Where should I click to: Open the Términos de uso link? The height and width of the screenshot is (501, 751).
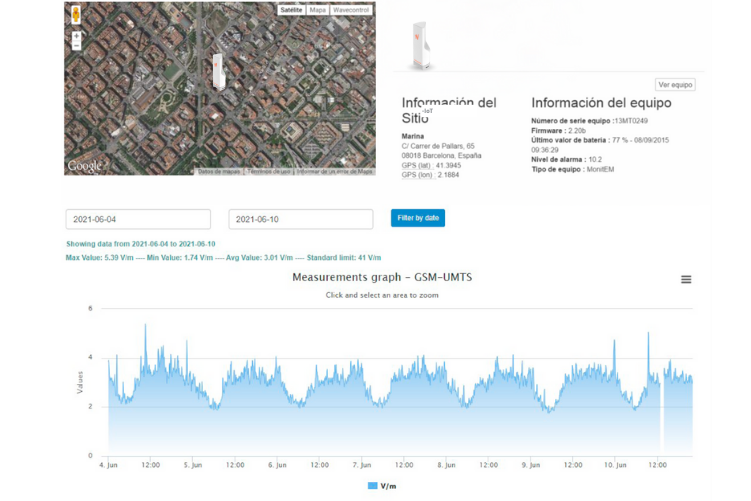tap(270, 172)
